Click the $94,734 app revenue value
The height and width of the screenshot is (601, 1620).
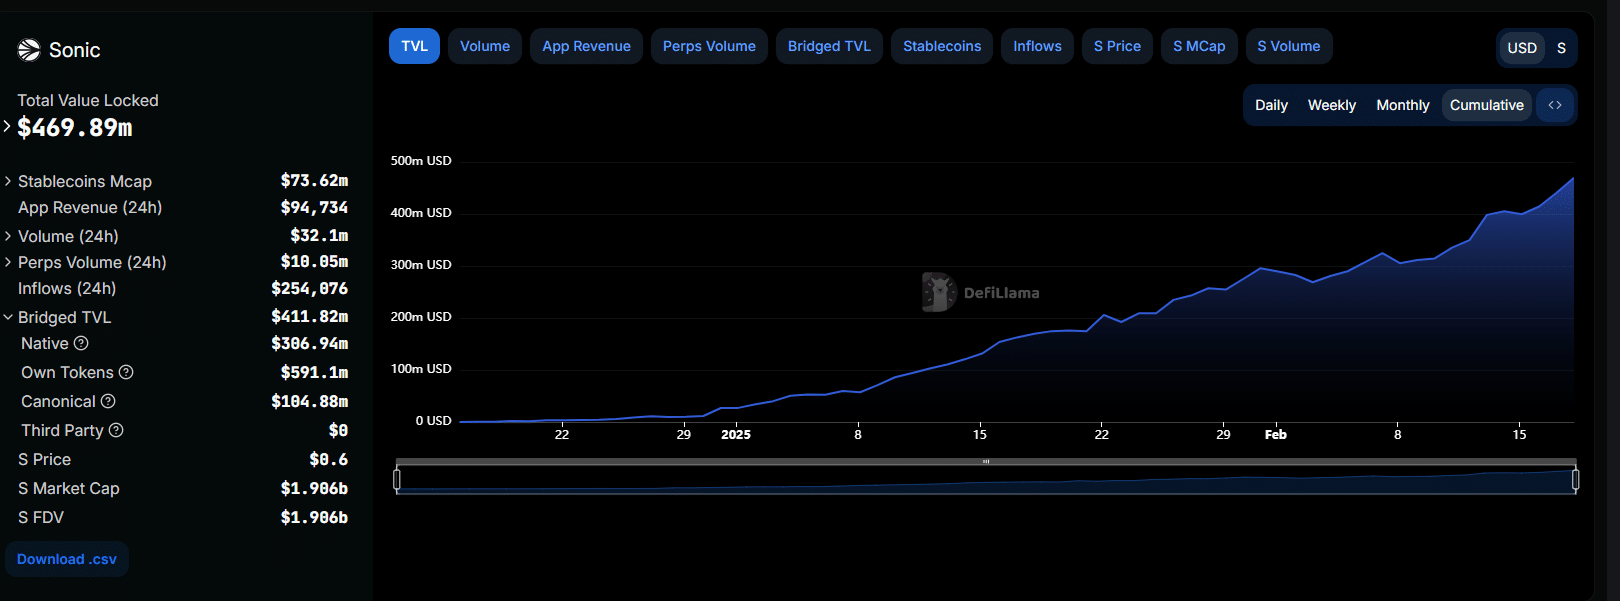pyautogui.click(x=314, y=207)
